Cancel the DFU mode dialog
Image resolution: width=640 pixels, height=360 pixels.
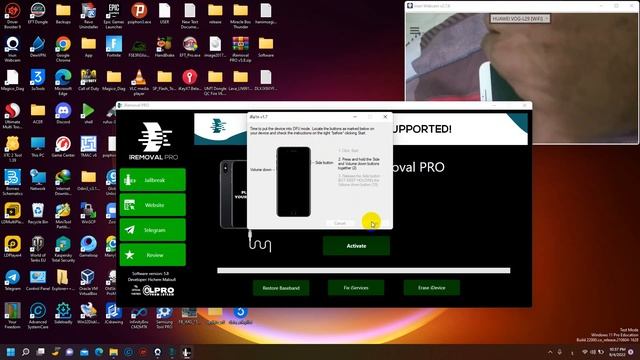pos(340,223)
